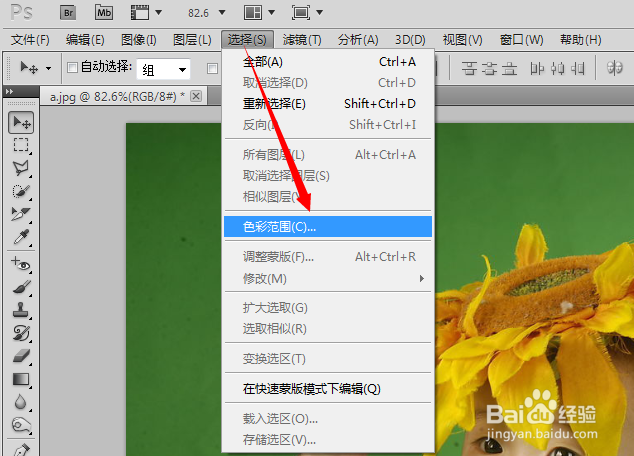This screenshot has width=634, height=456.
Task: Select the Blur tool
Action: click(21, 402)
